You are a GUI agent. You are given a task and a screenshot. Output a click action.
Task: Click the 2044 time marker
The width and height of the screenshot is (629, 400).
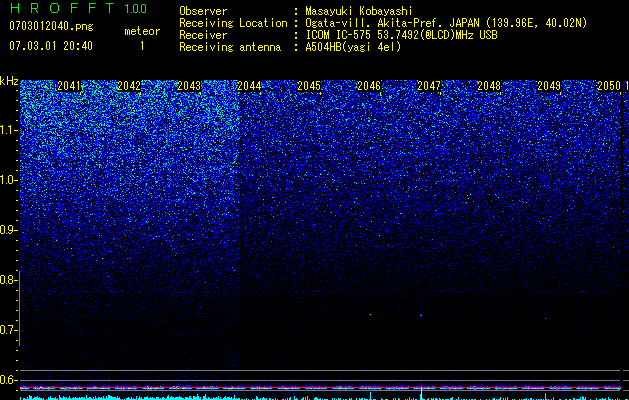point(249,86)
